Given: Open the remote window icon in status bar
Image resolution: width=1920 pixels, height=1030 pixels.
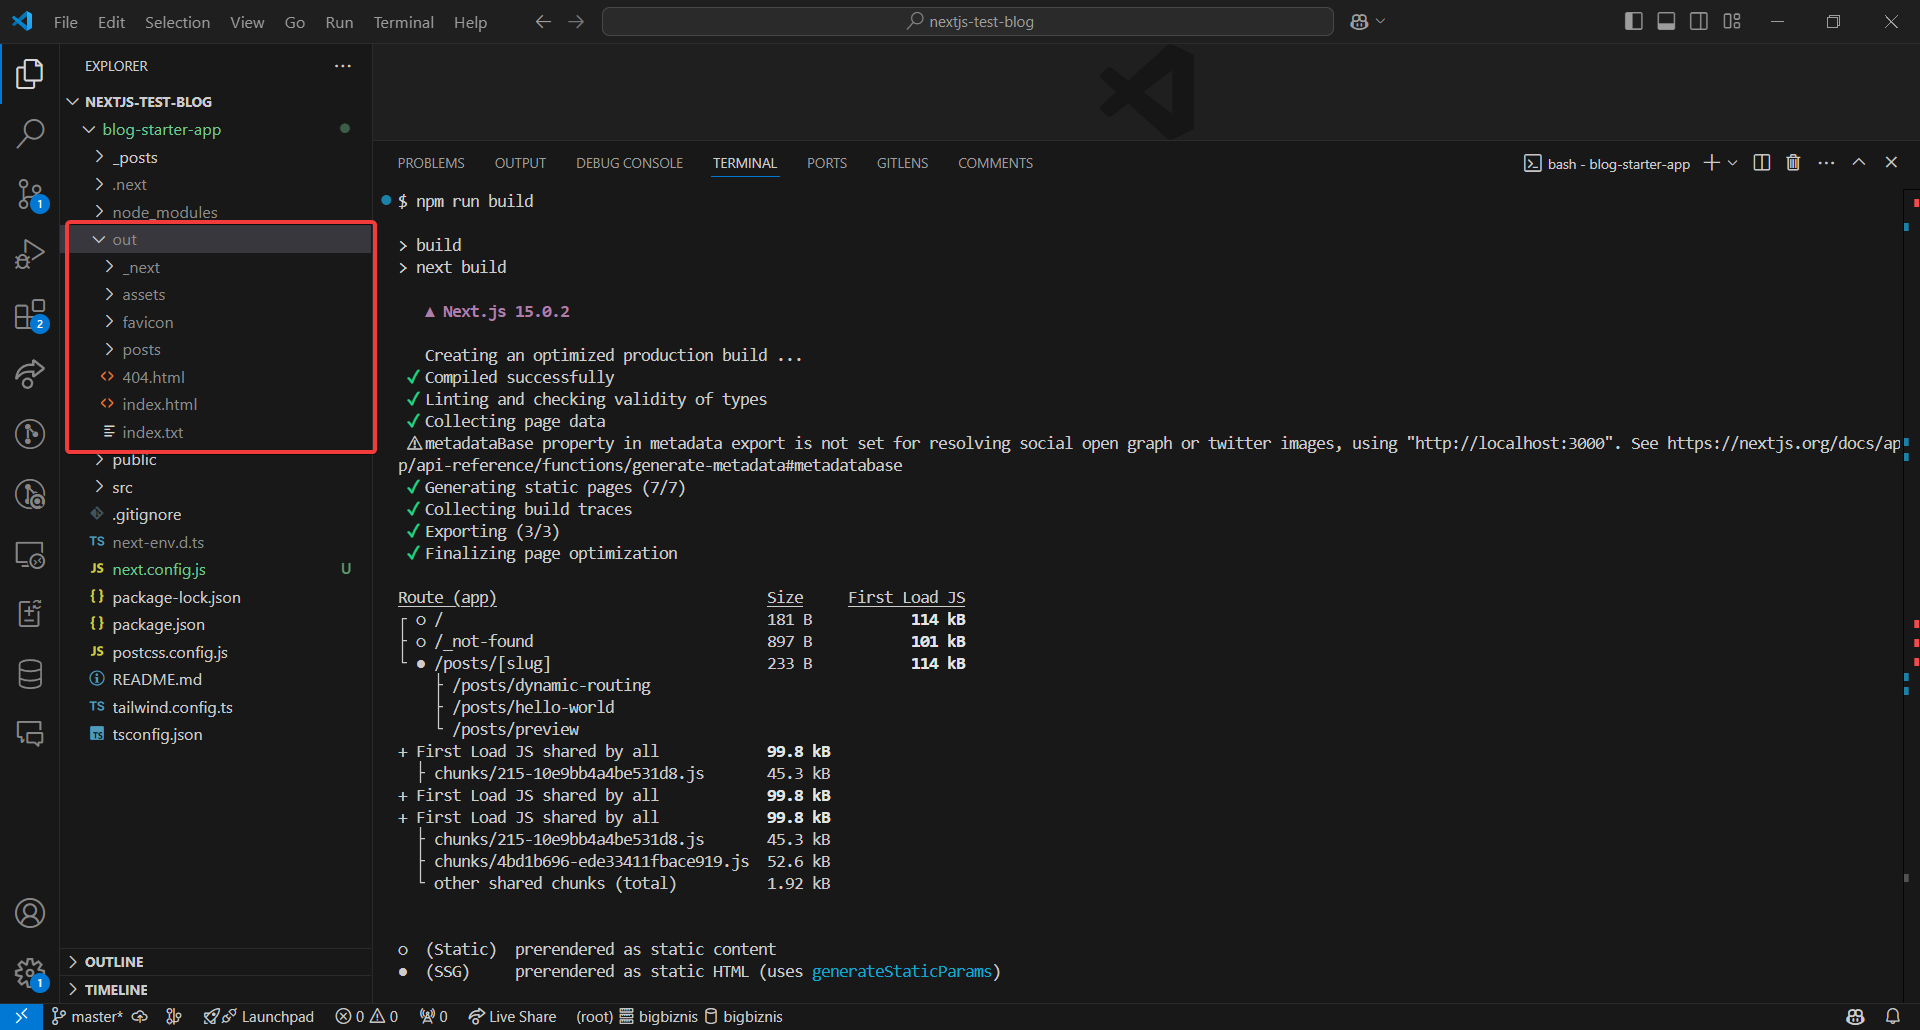Looking at the screenshot, I should (21, 1016).
